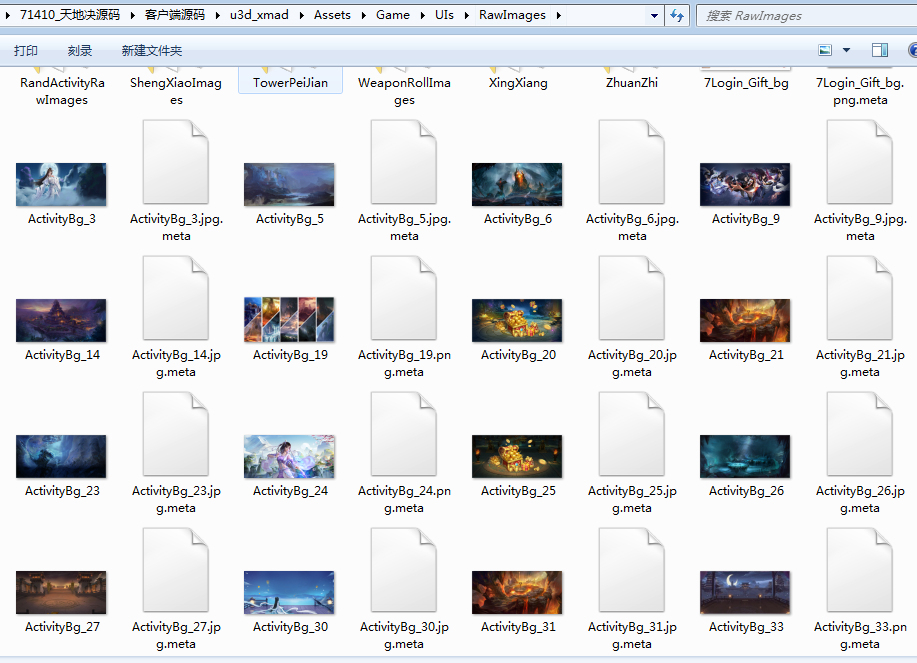The height and width of the screenshot is (663, 917).
Task: Select the TowerPeiJian folder
Action: pos(291,80)
